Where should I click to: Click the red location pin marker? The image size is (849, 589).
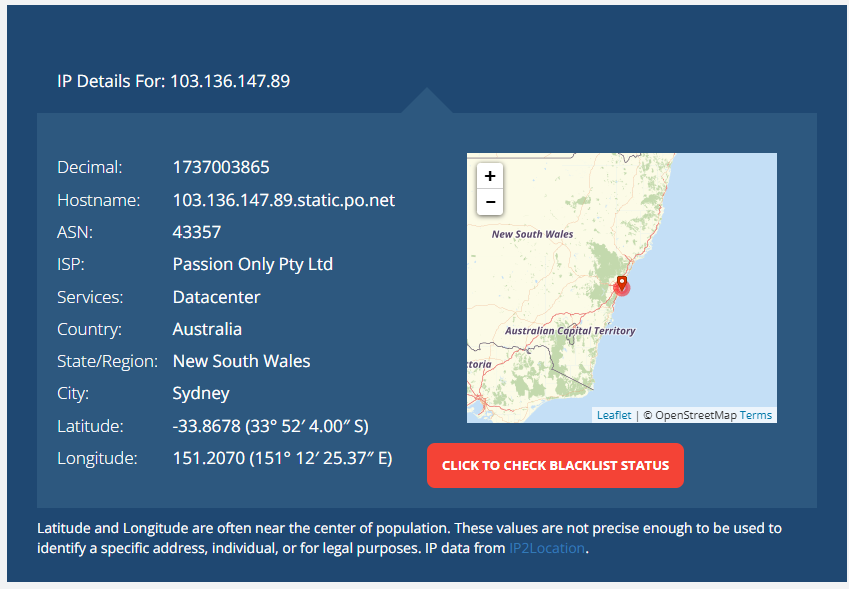click(x=622, y=283)
